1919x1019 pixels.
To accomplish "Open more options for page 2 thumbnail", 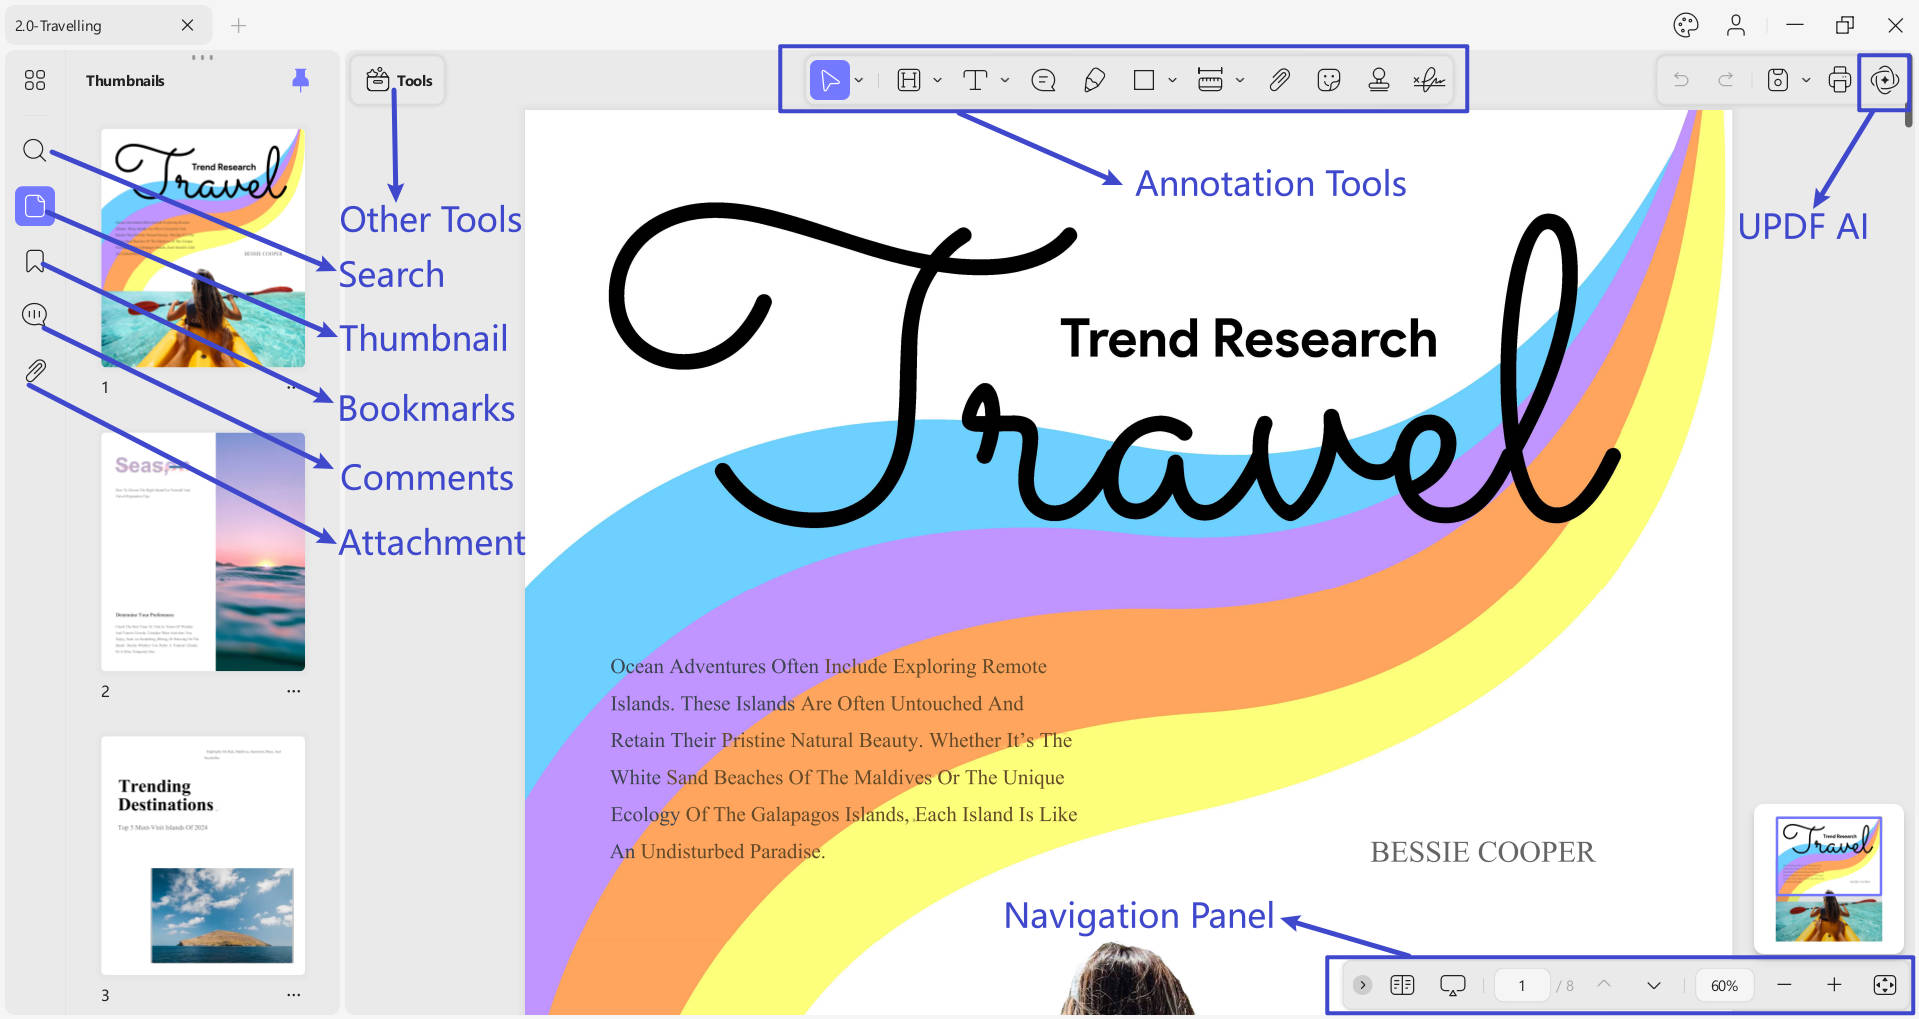I will tap(293, 691).
